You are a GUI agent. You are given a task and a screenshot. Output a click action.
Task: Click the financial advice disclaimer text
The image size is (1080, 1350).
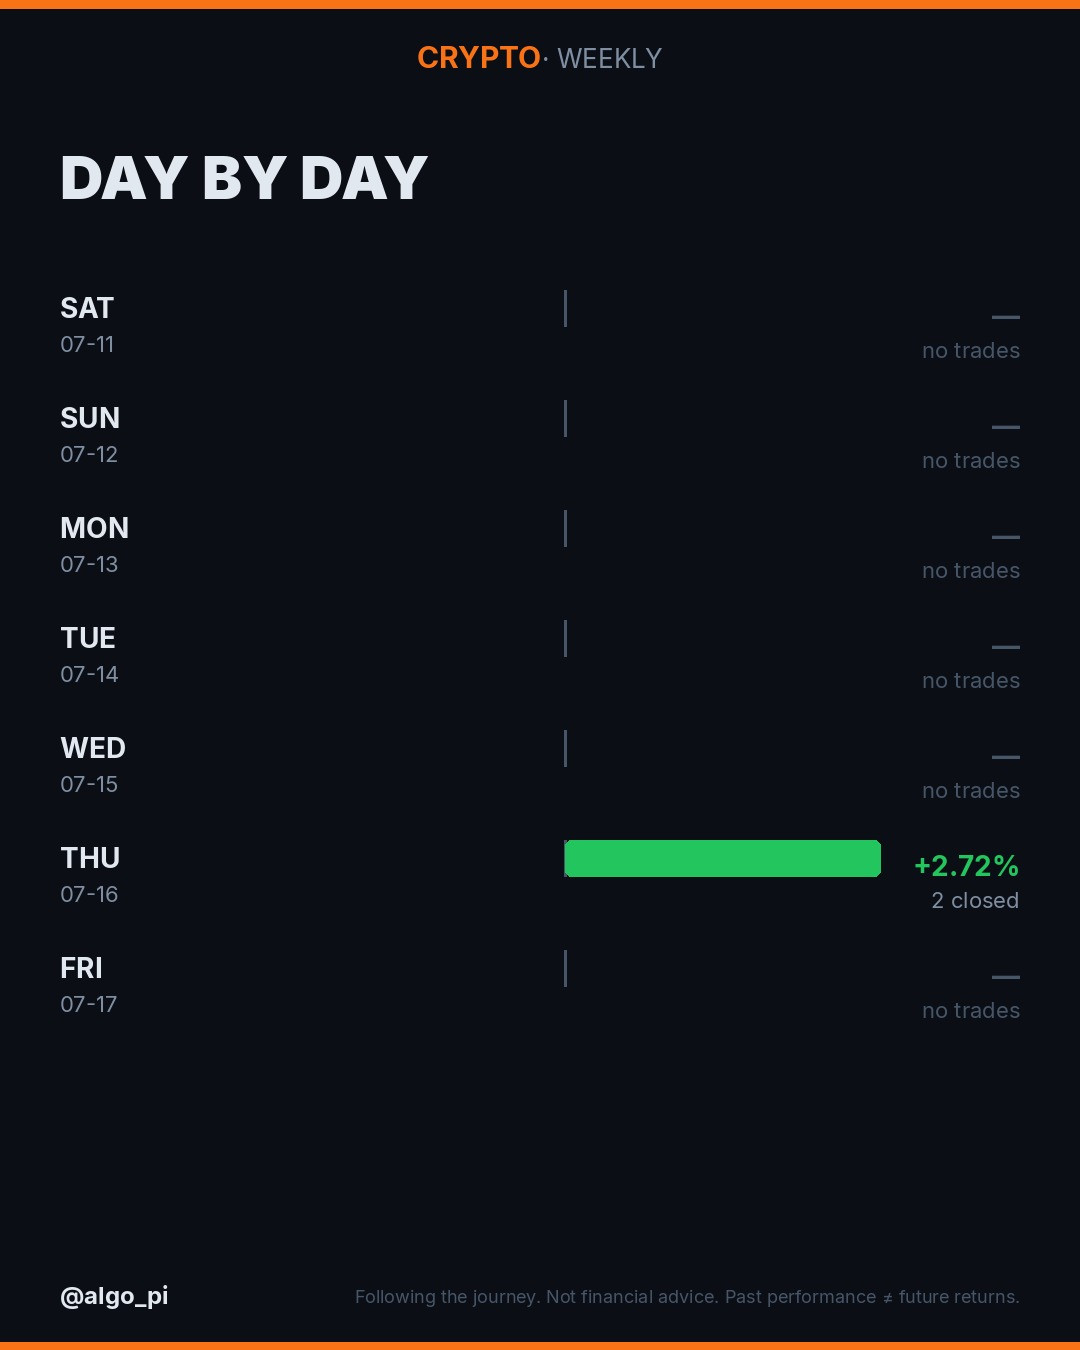pyautogui.click(x=687, y=1297)
